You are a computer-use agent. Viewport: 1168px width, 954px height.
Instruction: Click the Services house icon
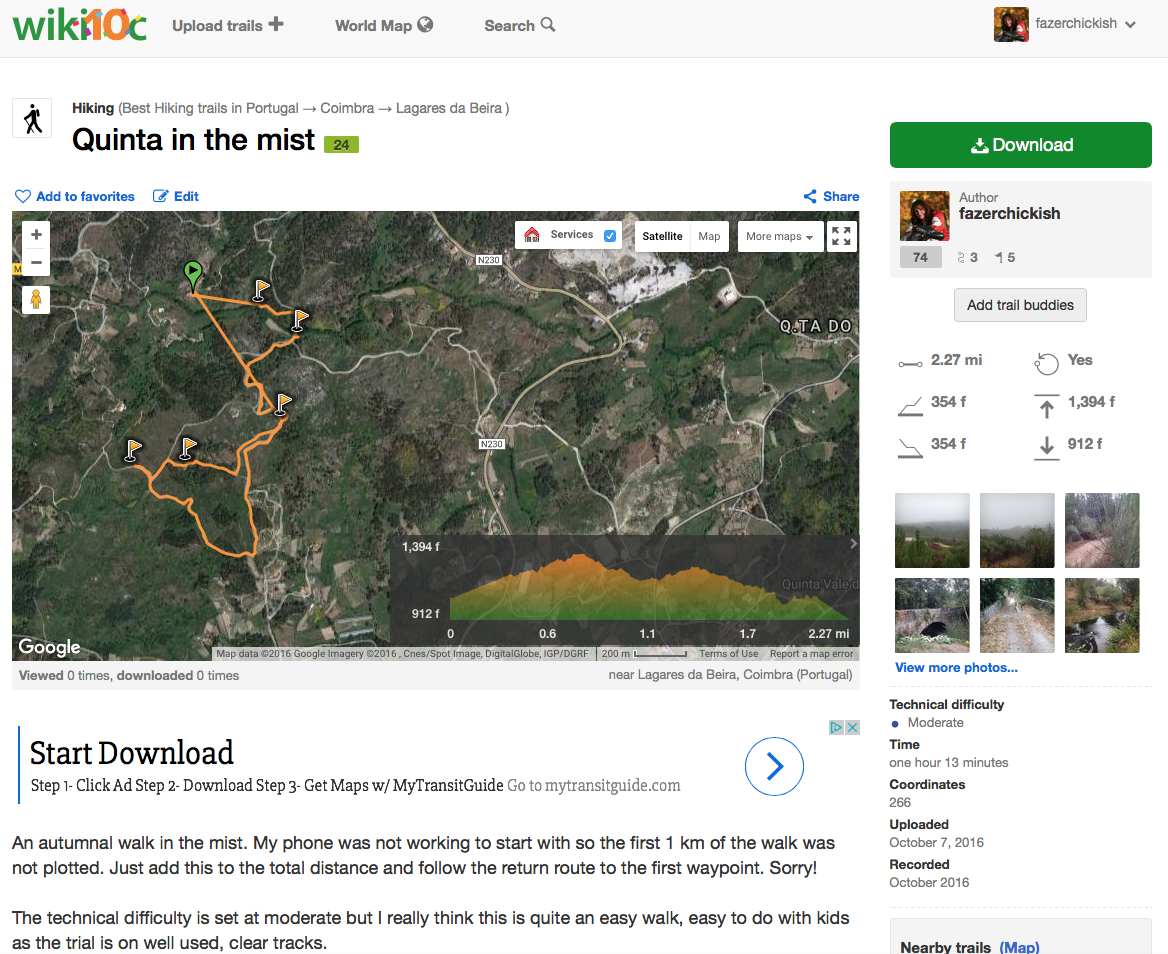pos(532,235)
